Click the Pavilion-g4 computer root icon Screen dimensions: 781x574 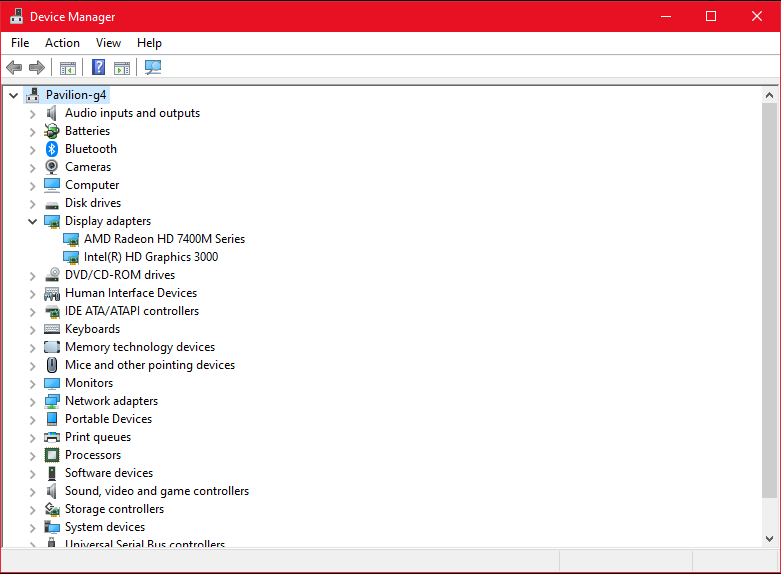33,95
